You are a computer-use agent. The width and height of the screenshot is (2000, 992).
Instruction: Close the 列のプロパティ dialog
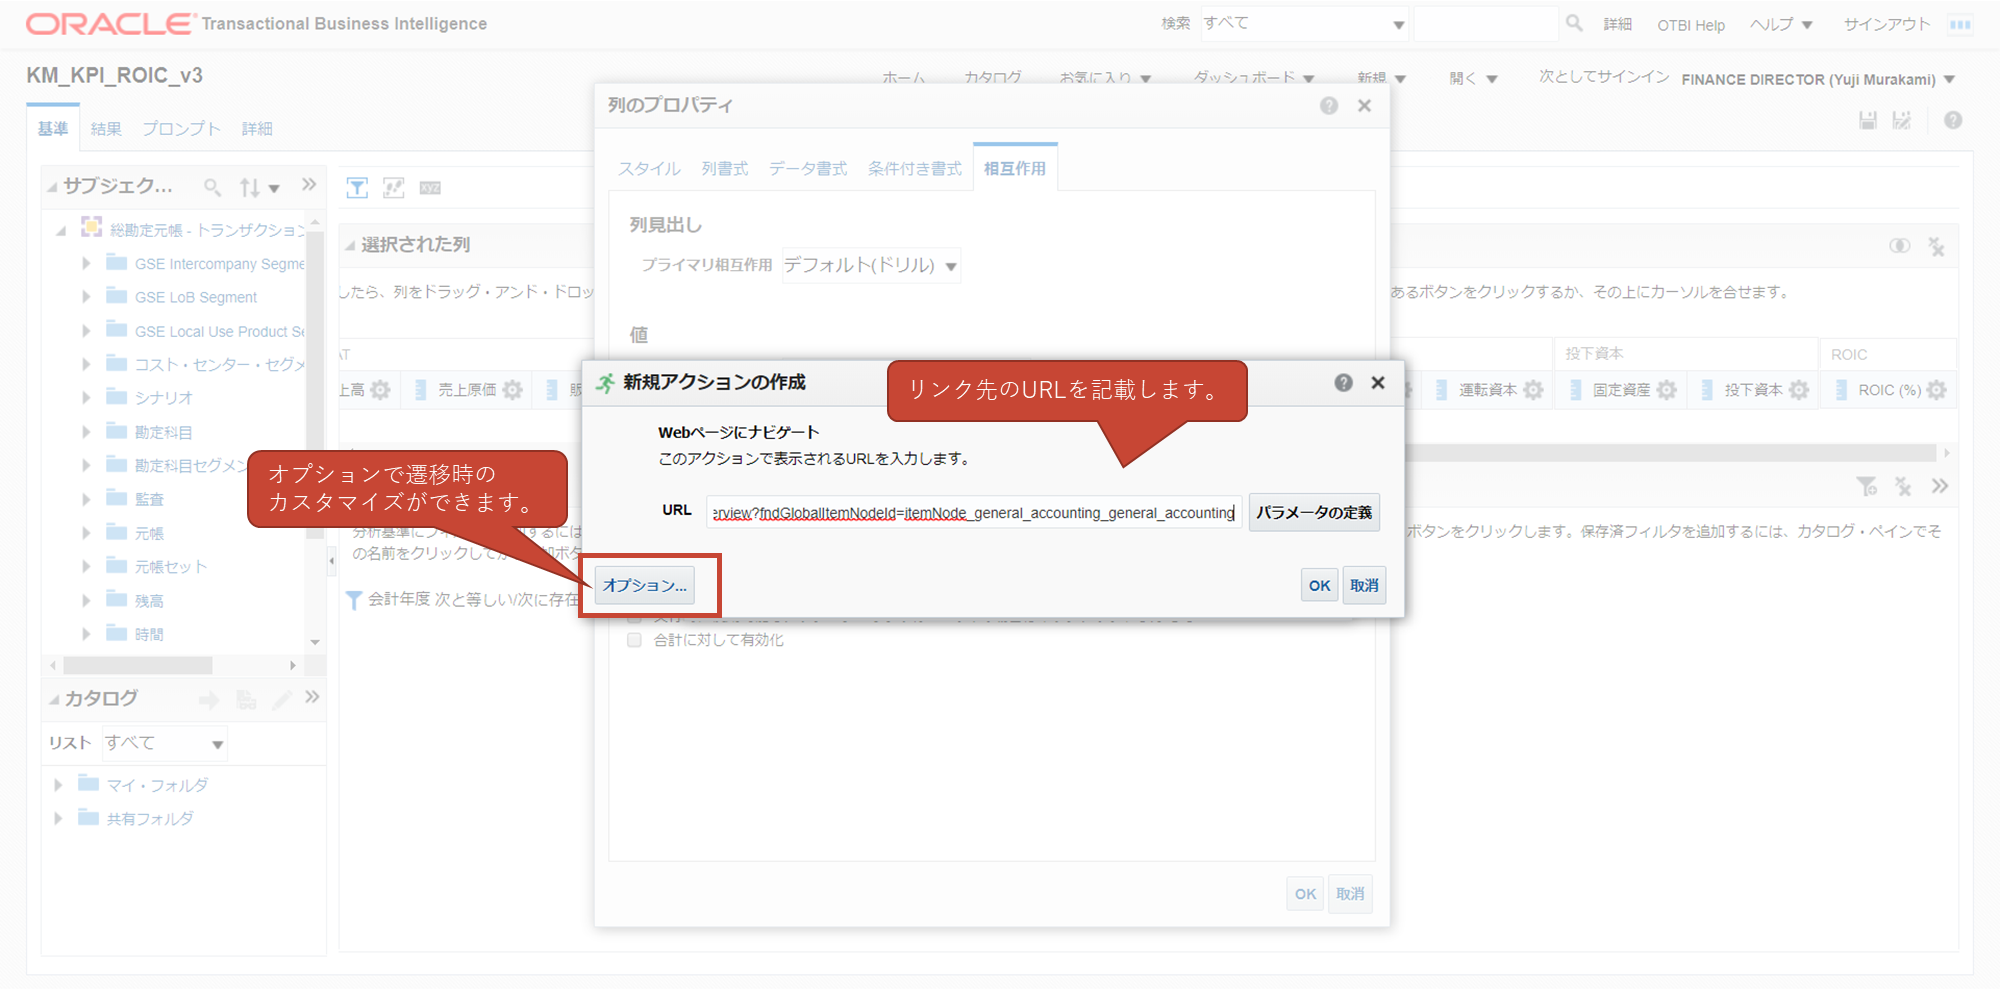(1364, 106)
